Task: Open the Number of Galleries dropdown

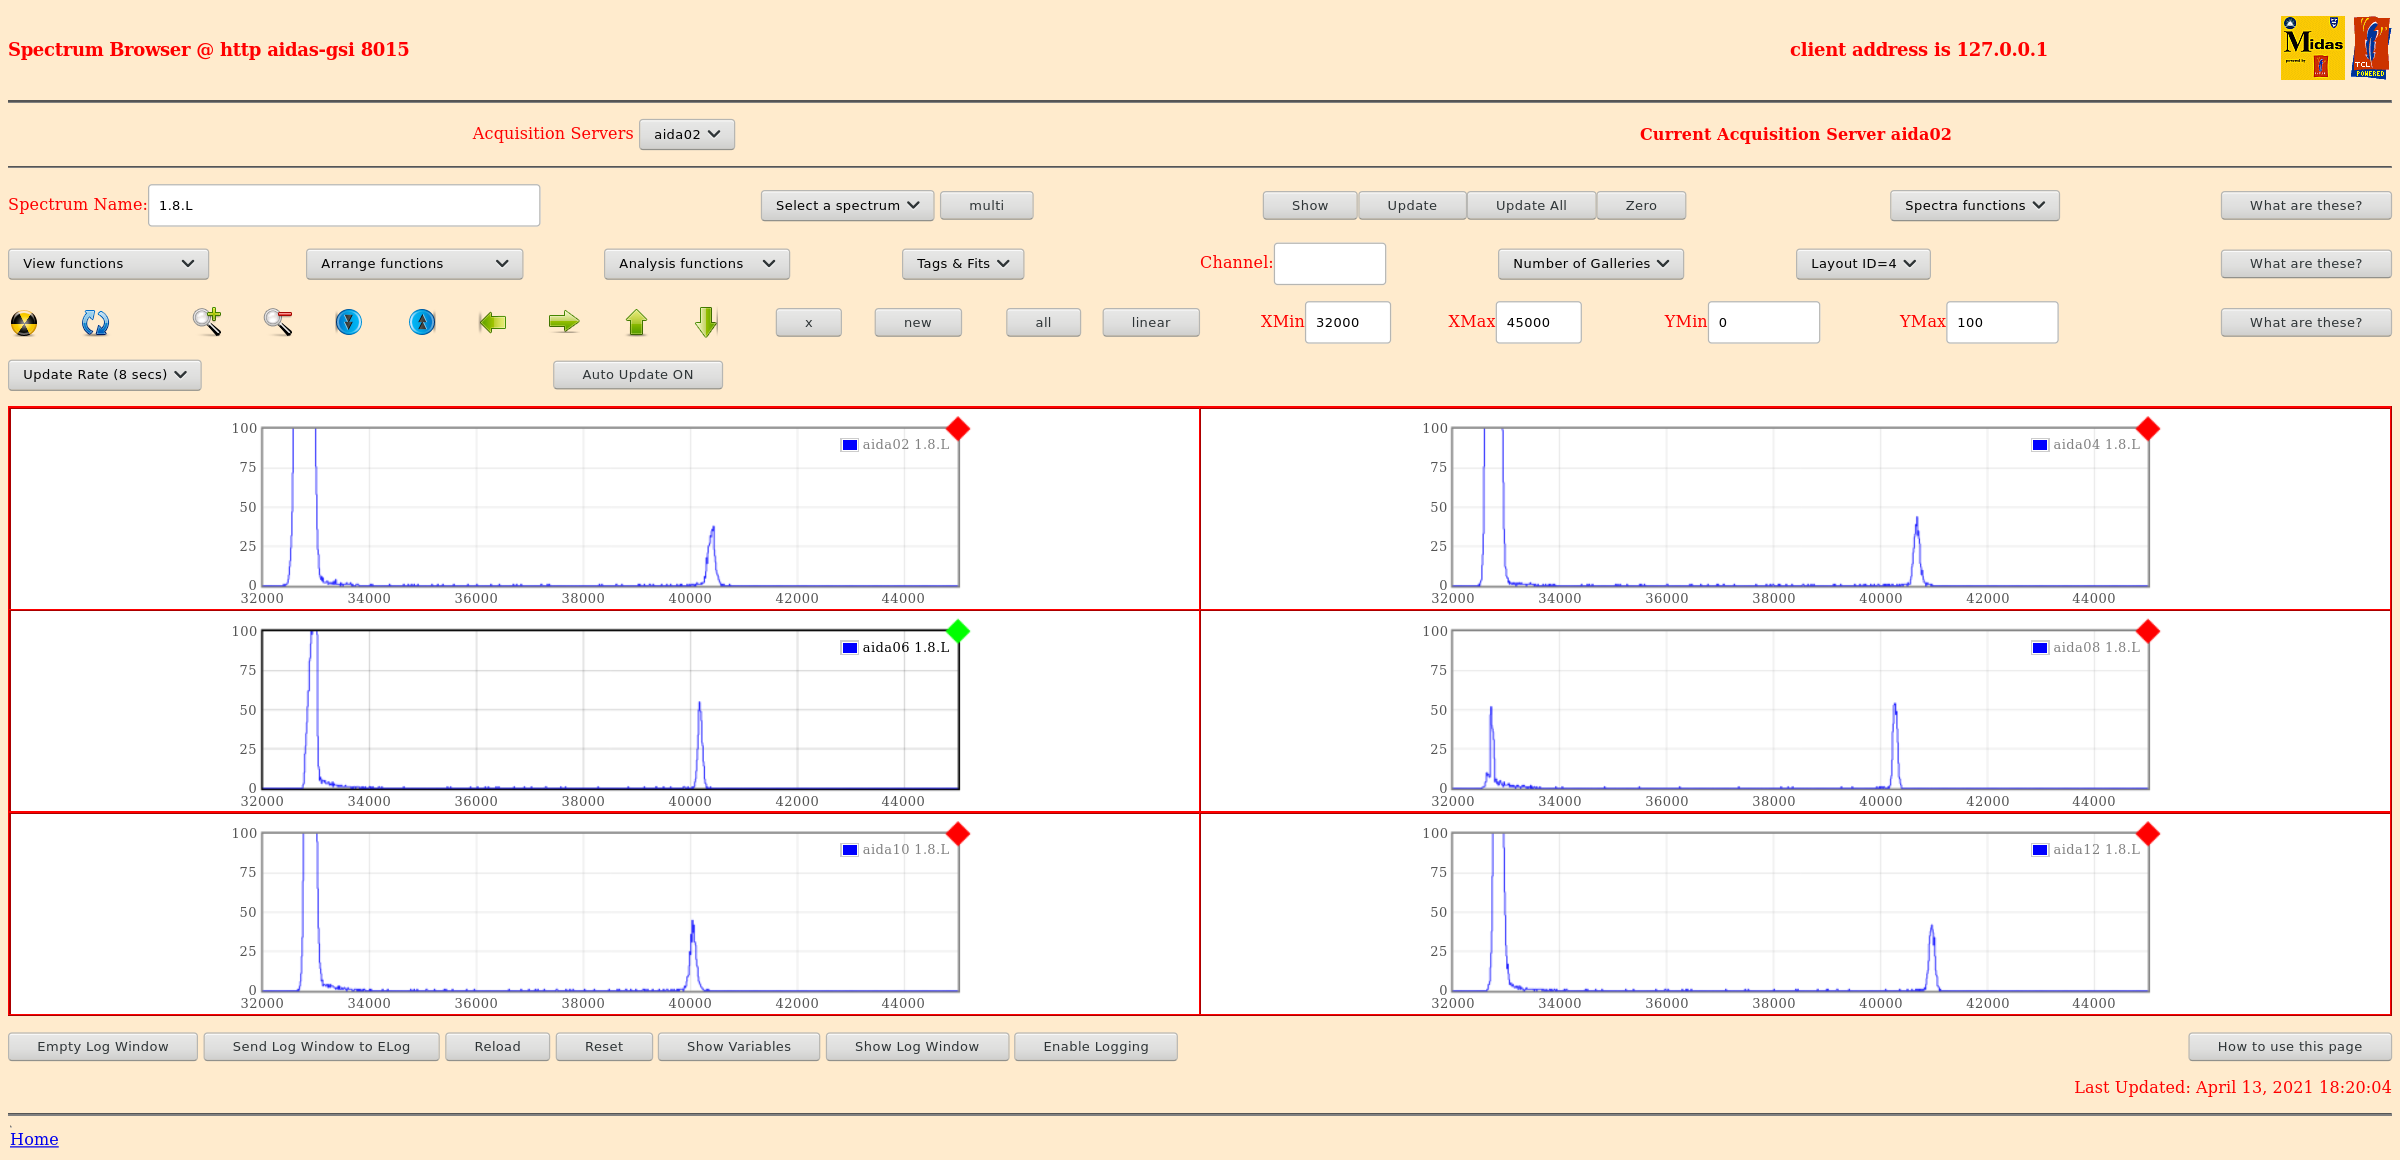Action: (1590, 264)
